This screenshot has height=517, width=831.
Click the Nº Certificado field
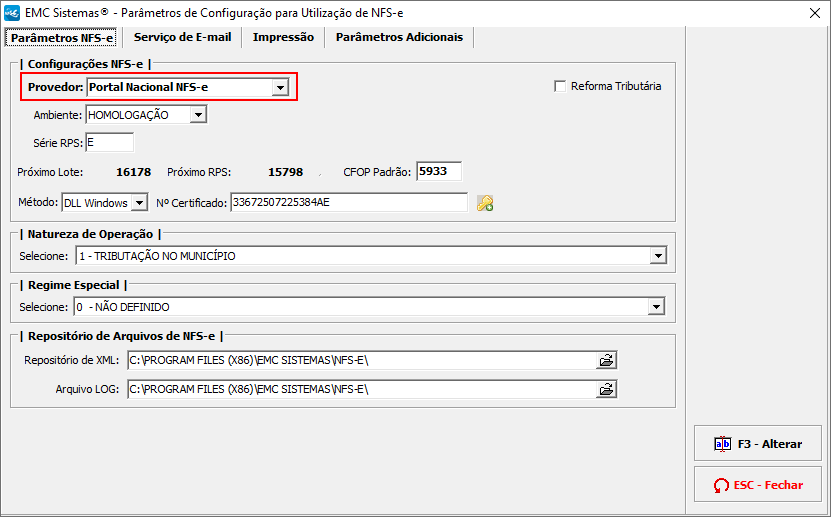point(349,203)
